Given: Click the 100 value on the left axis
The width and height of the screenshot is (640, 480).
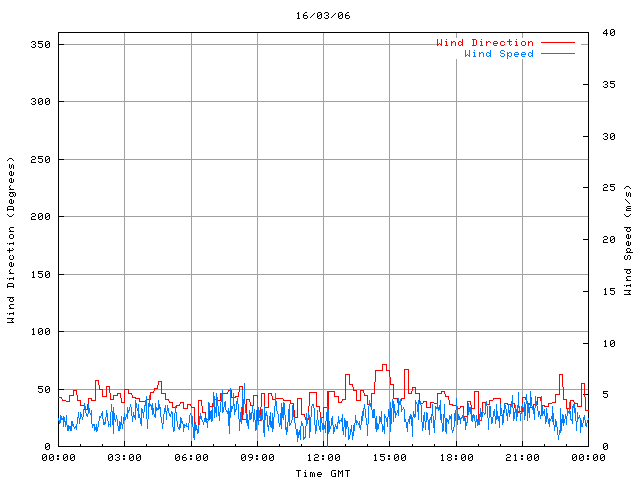Looking at the screenshot, I should click(40, 332).
